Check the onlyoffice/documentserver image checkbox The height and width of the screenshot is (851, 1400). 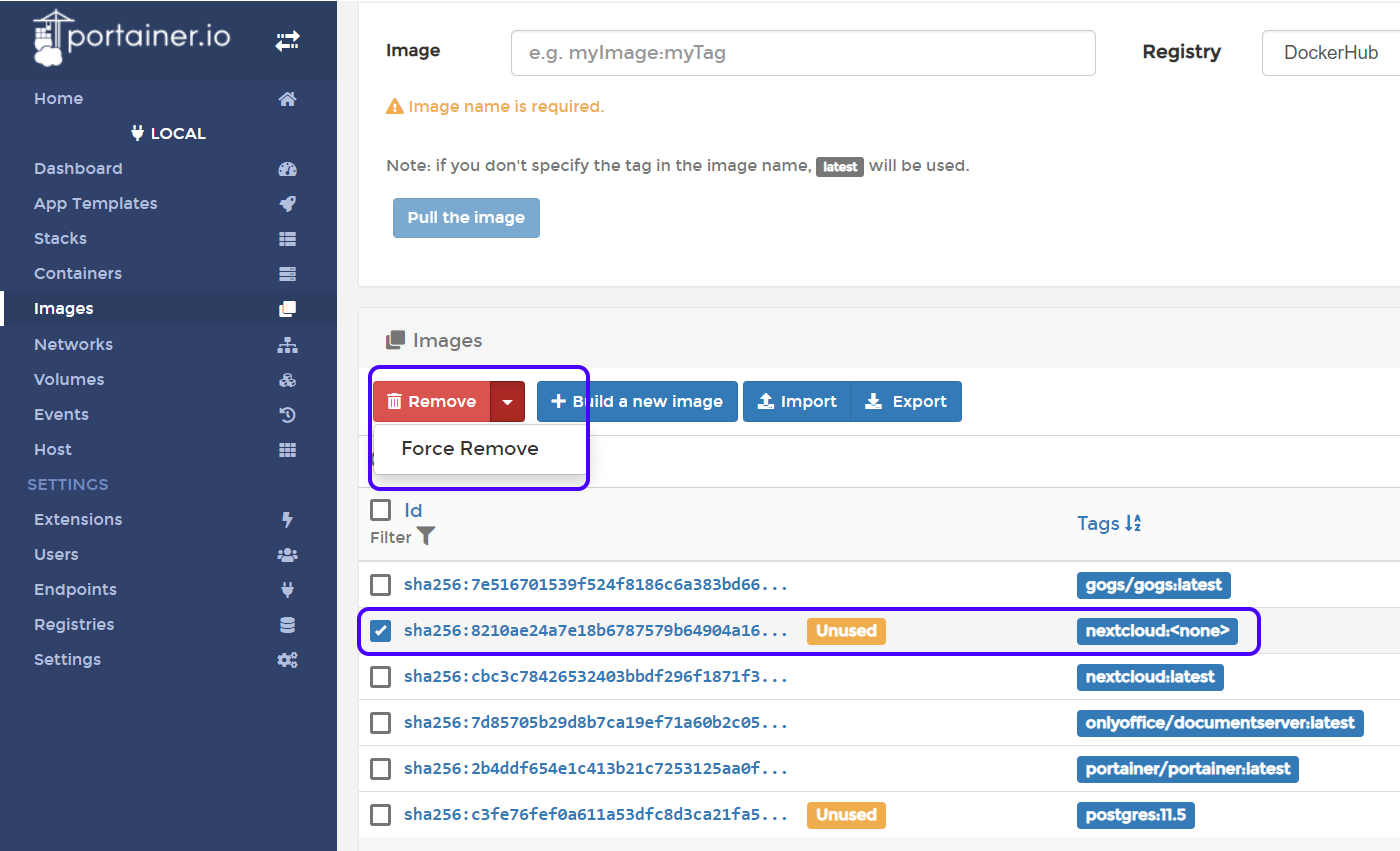(x=380, y=723)
